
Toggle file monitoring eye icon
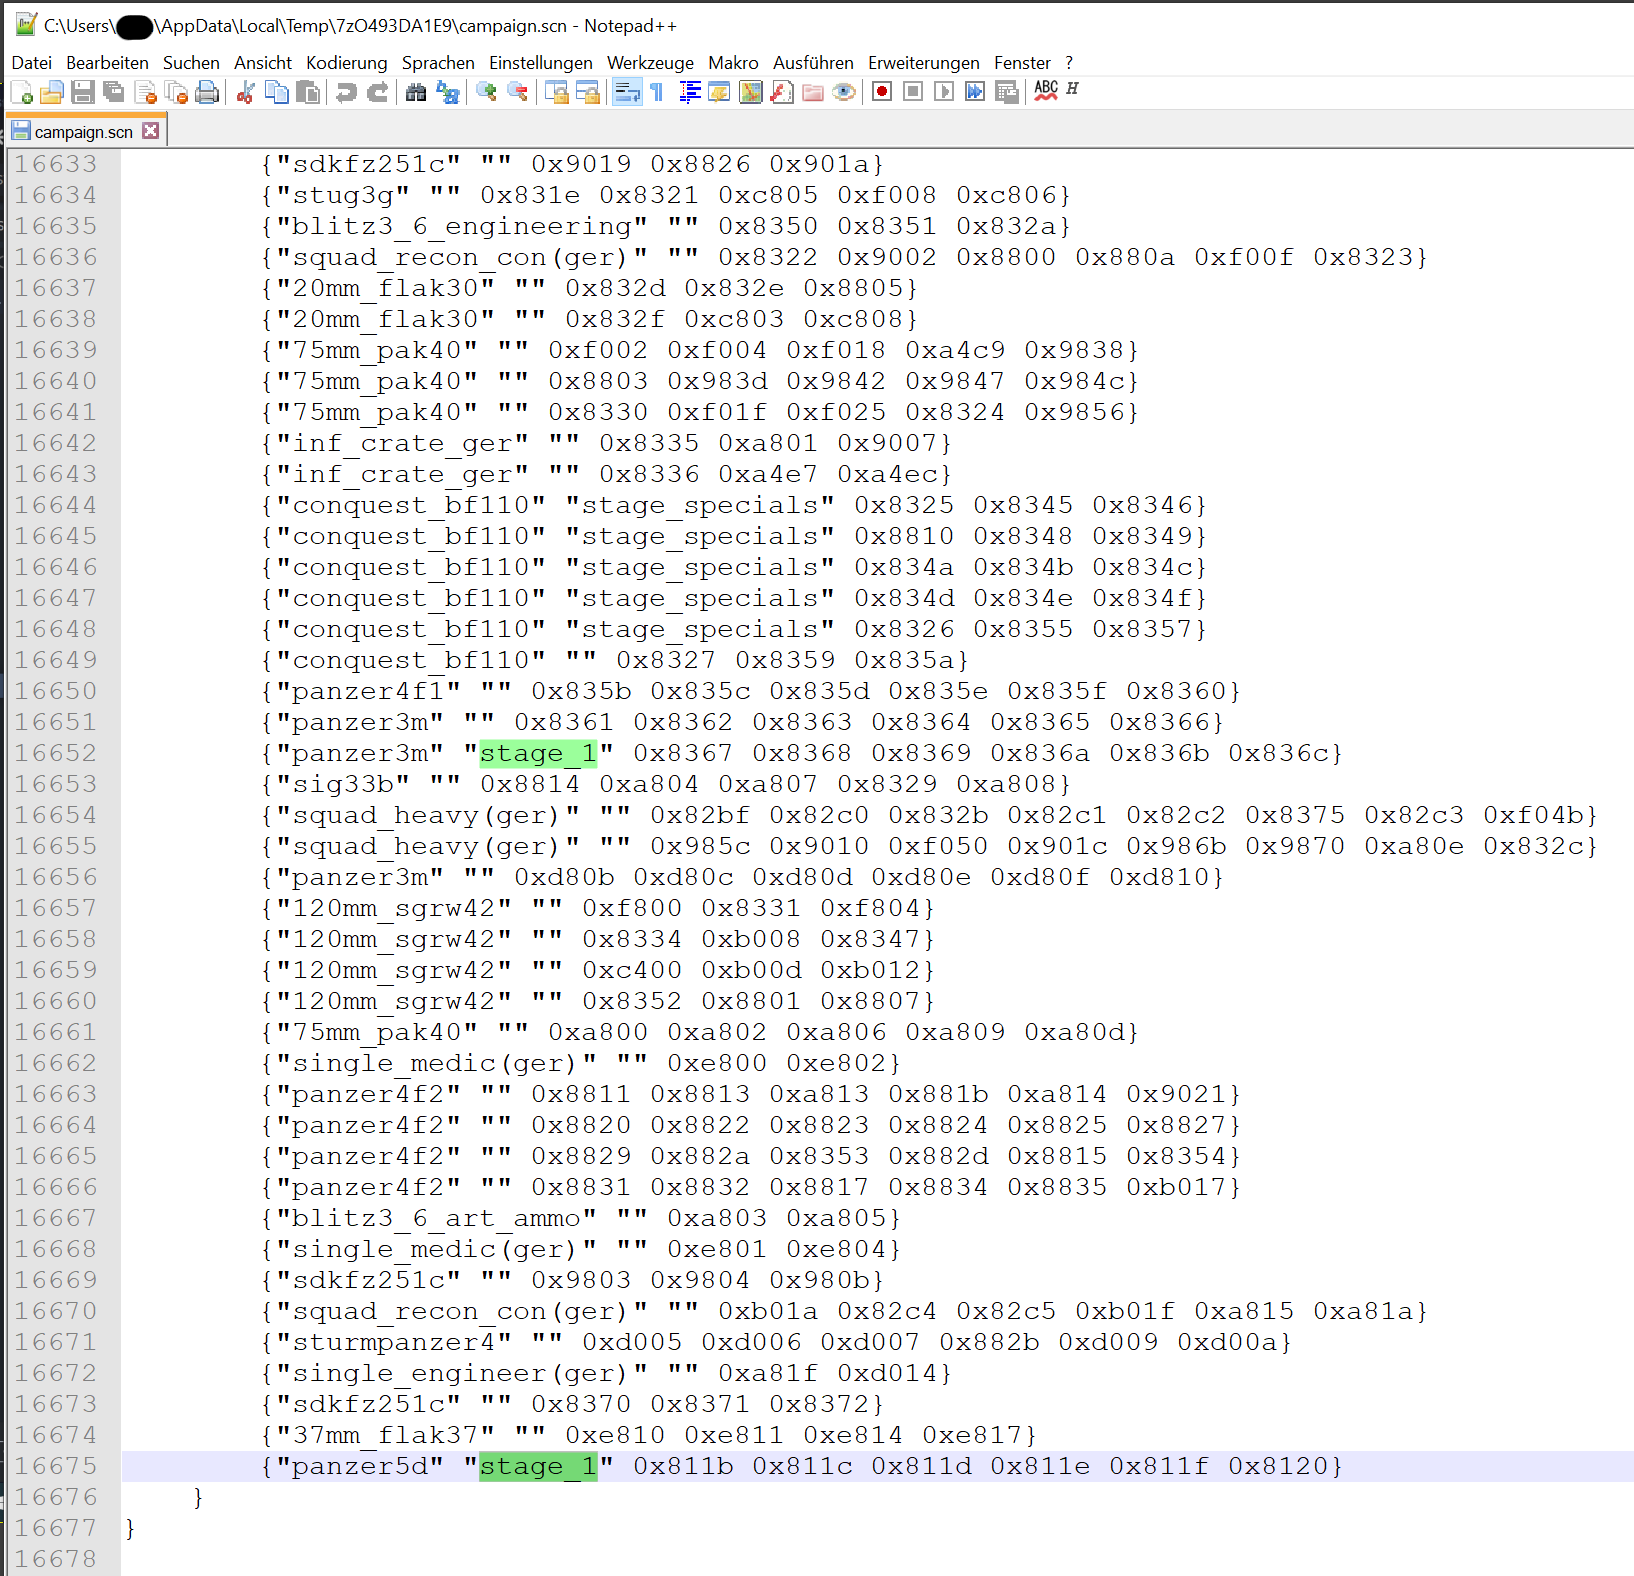tap(845, 93)
